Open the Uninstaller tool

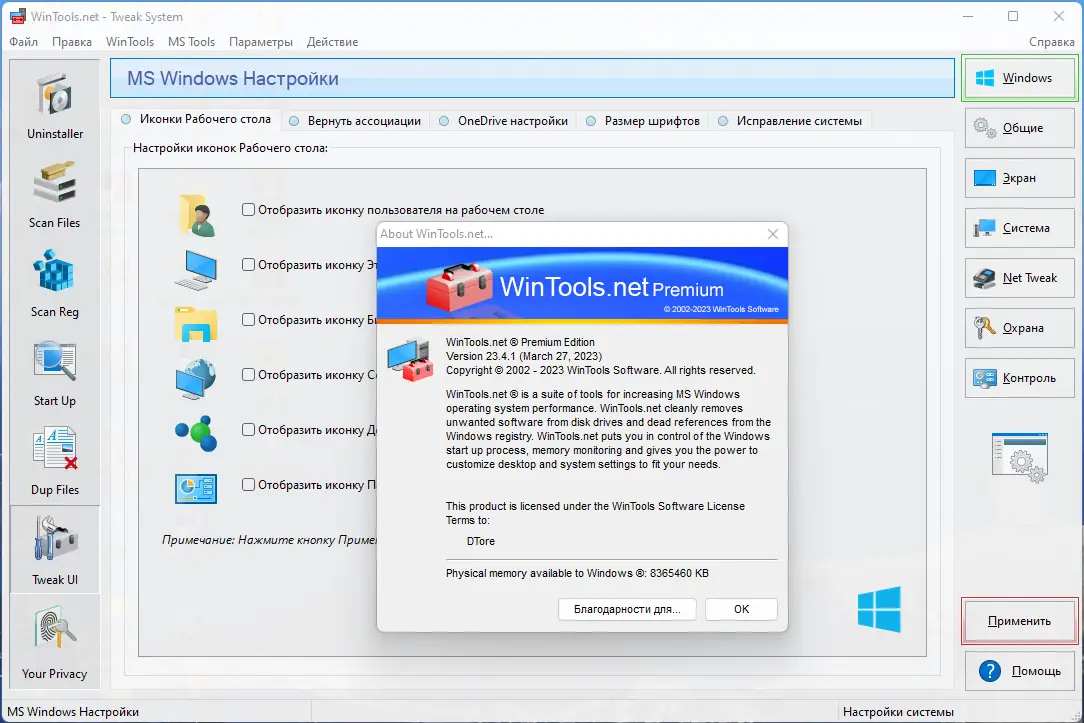tap(54, 103)
